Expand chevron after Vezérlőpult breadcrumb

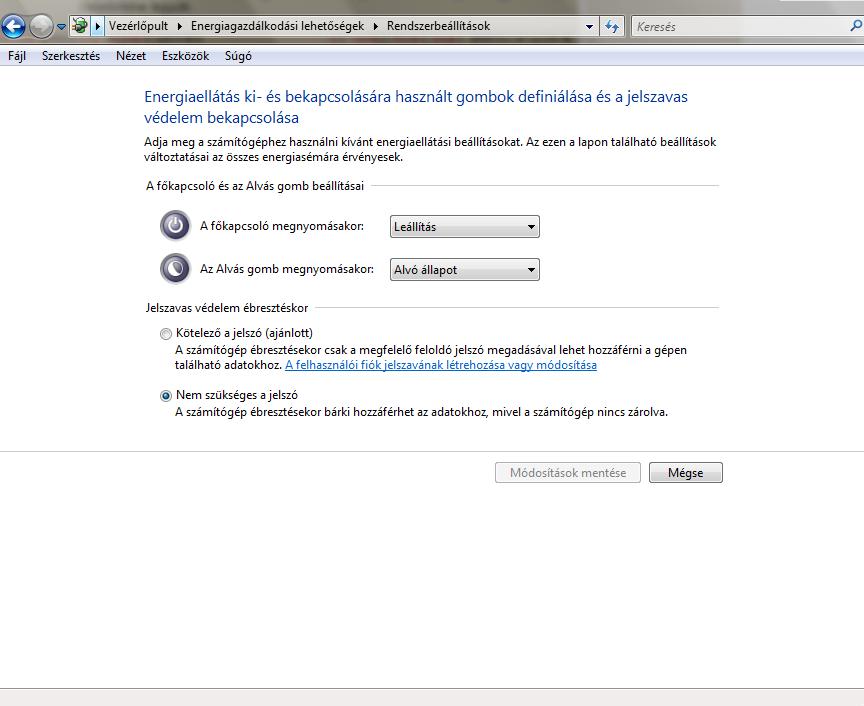point(180,26)
